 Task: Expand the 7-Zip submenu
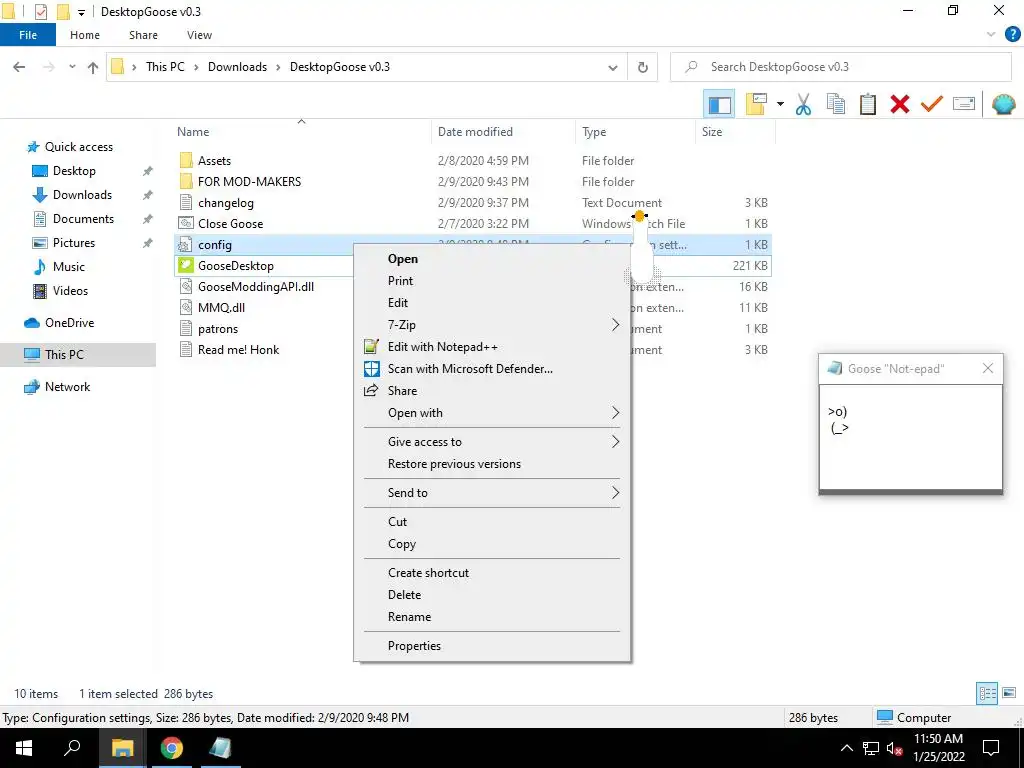(x=492, y=325)
